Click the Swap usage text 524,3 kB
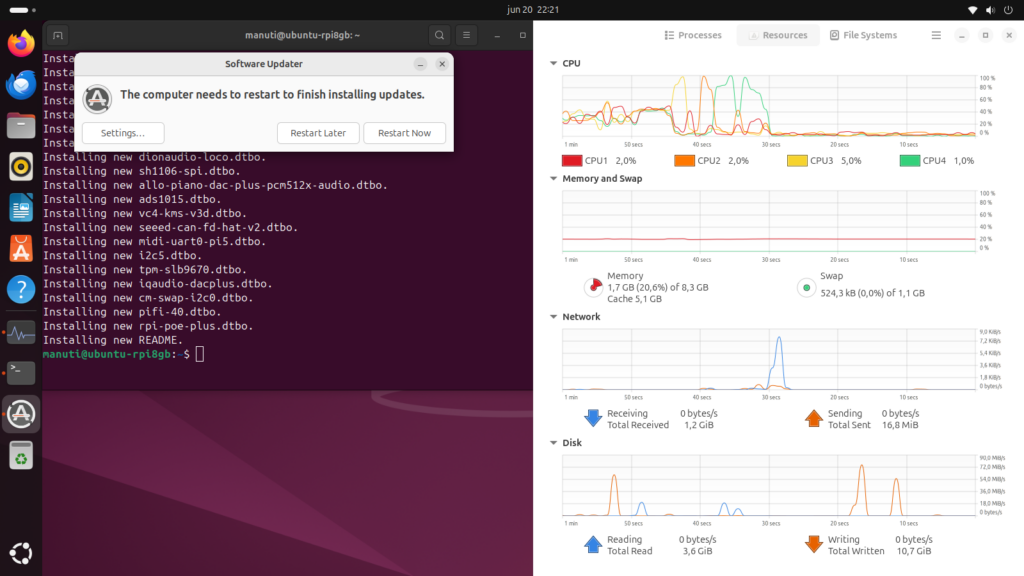This screenshot has height=576, width=1024. (x=872, y=293)
